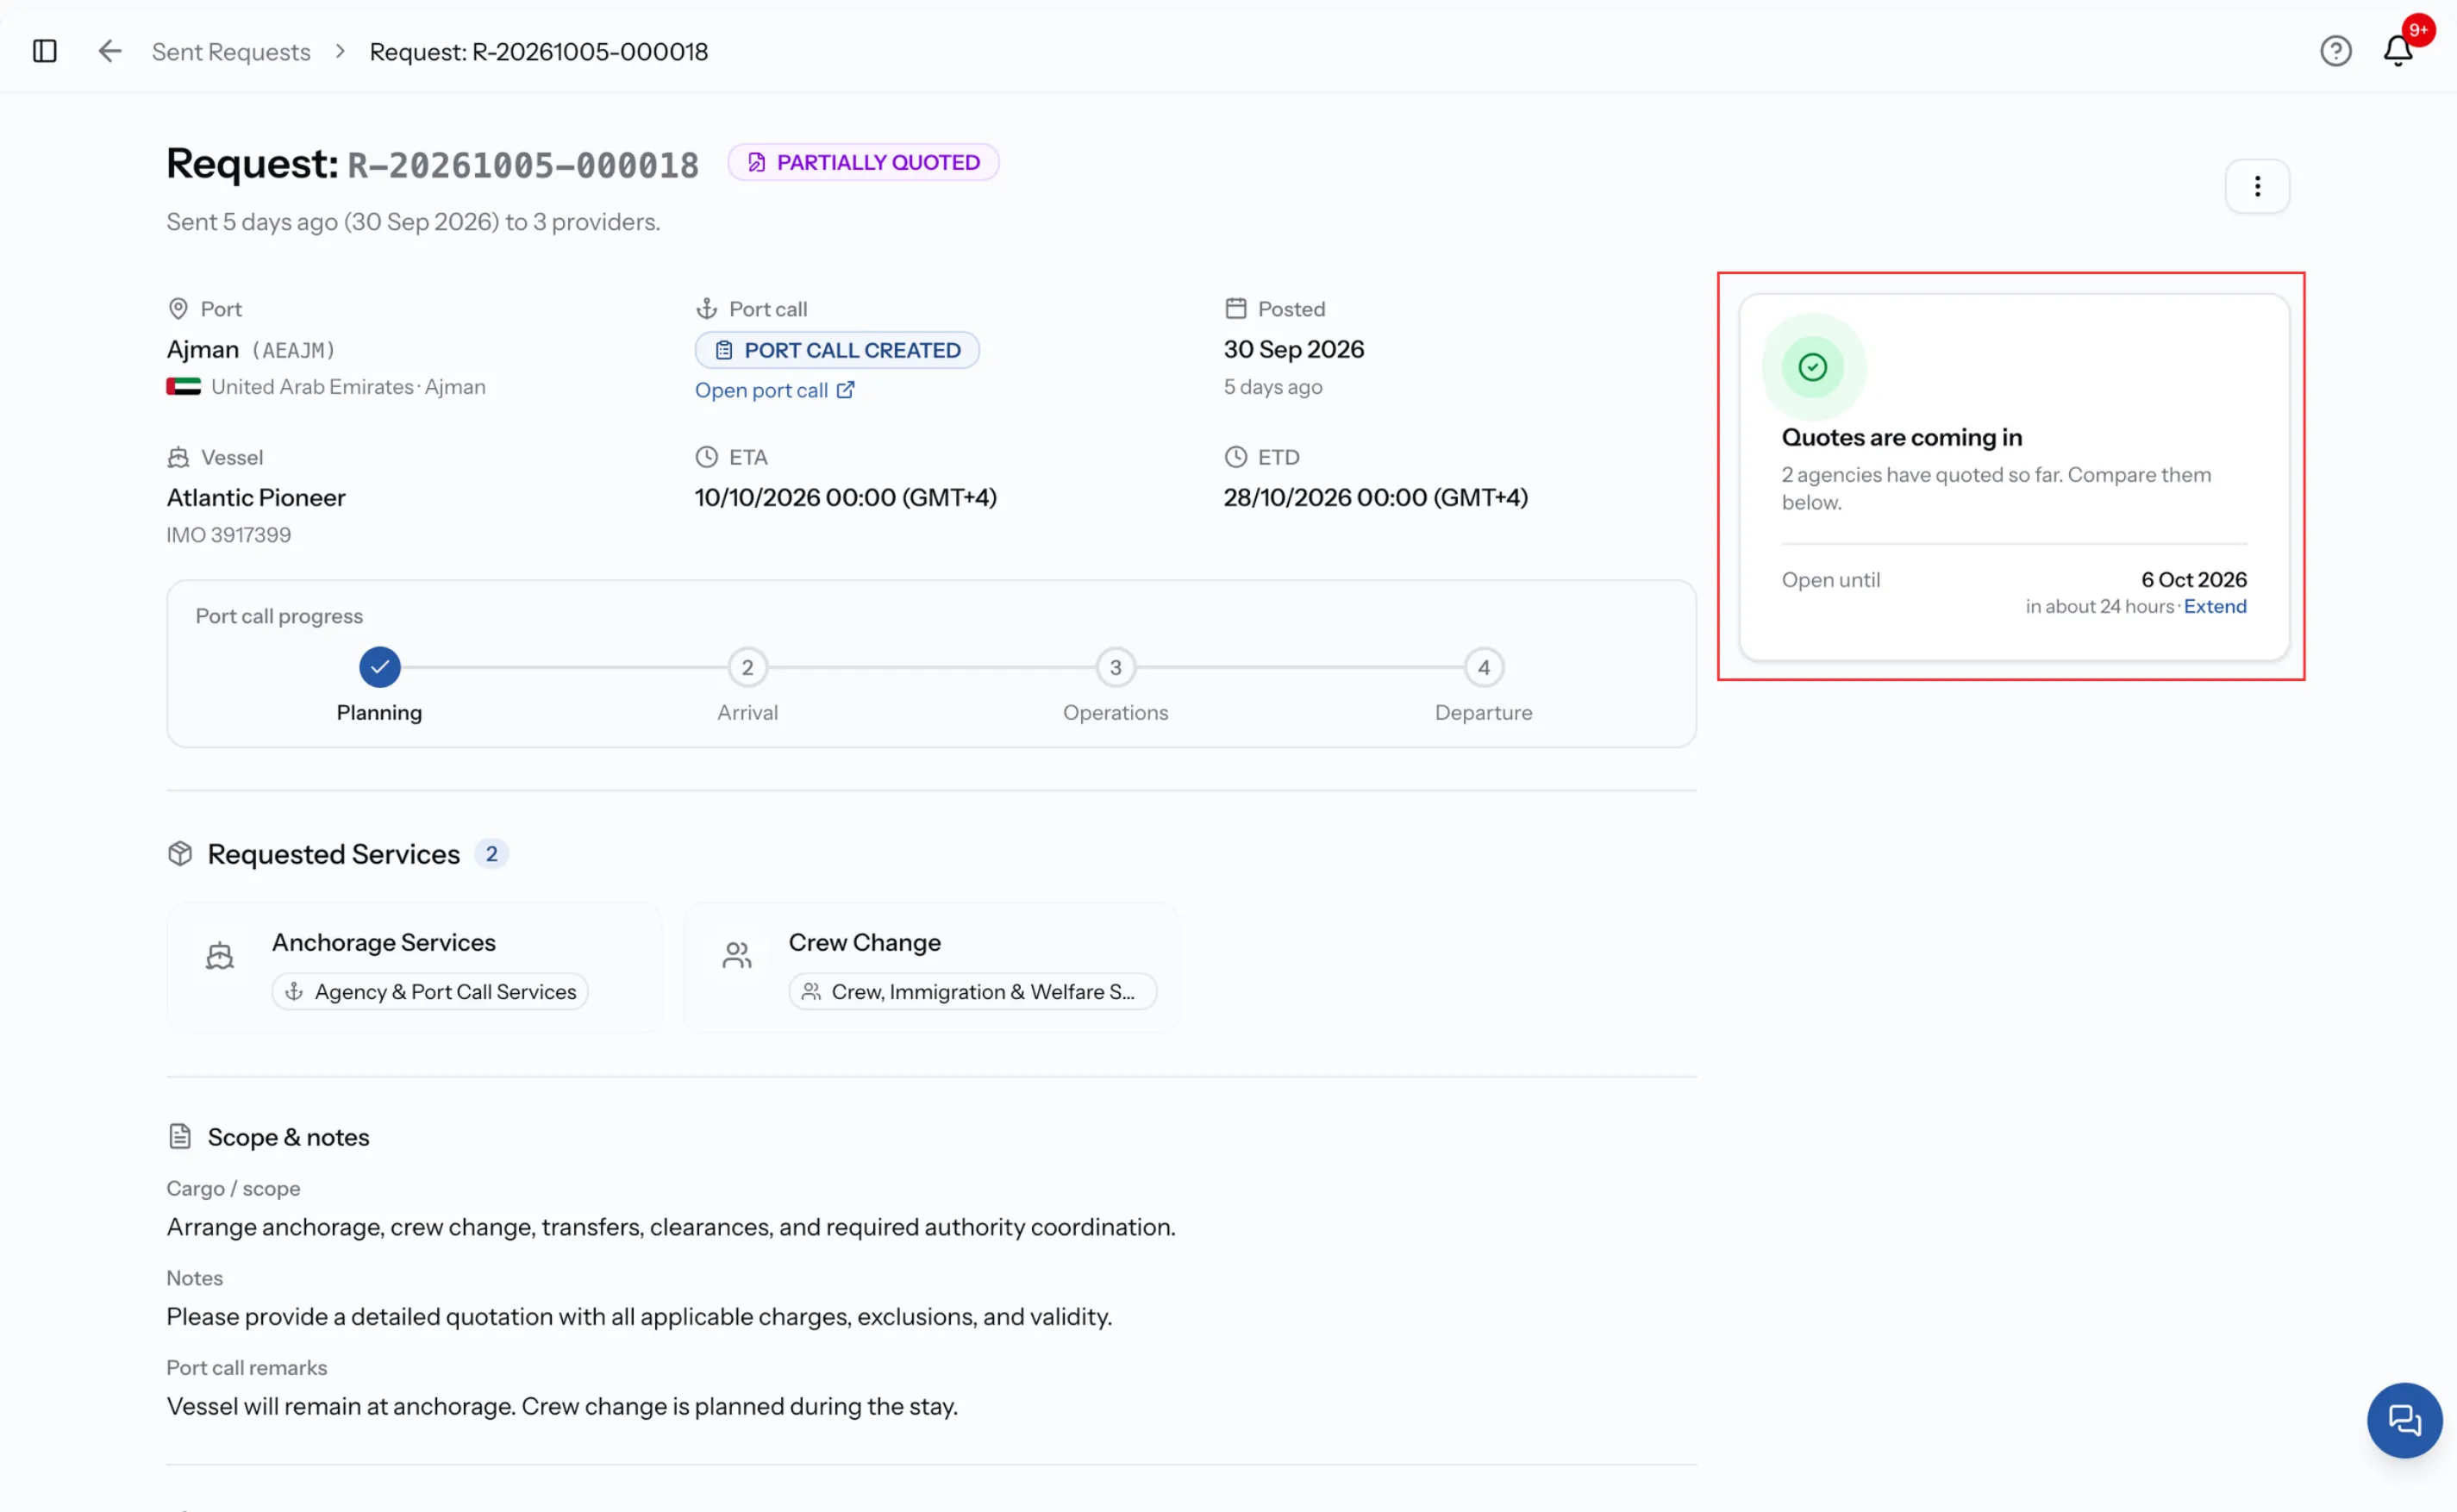Click the Requested Services count badge
Image resolution: width=2457 pixels, height=1512 pixels.
(491, 855)
